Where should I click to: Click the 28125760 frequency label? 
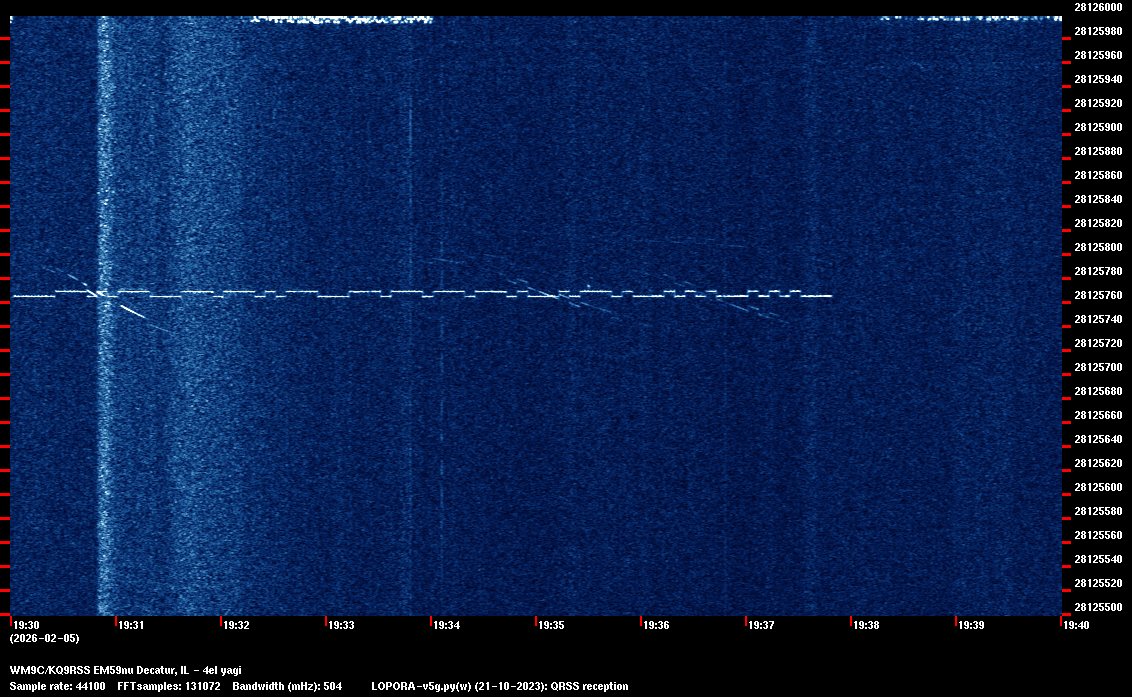(1097, 295)
